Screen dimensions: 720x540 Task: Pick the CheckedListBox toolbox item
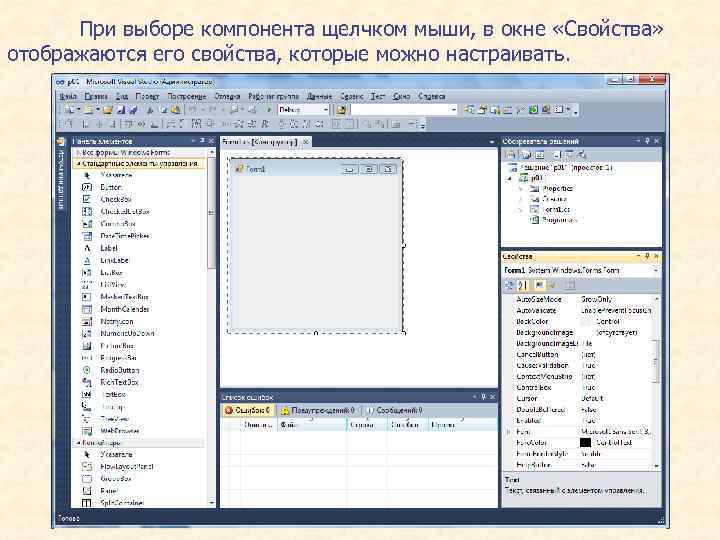click(x=124, y=212)
